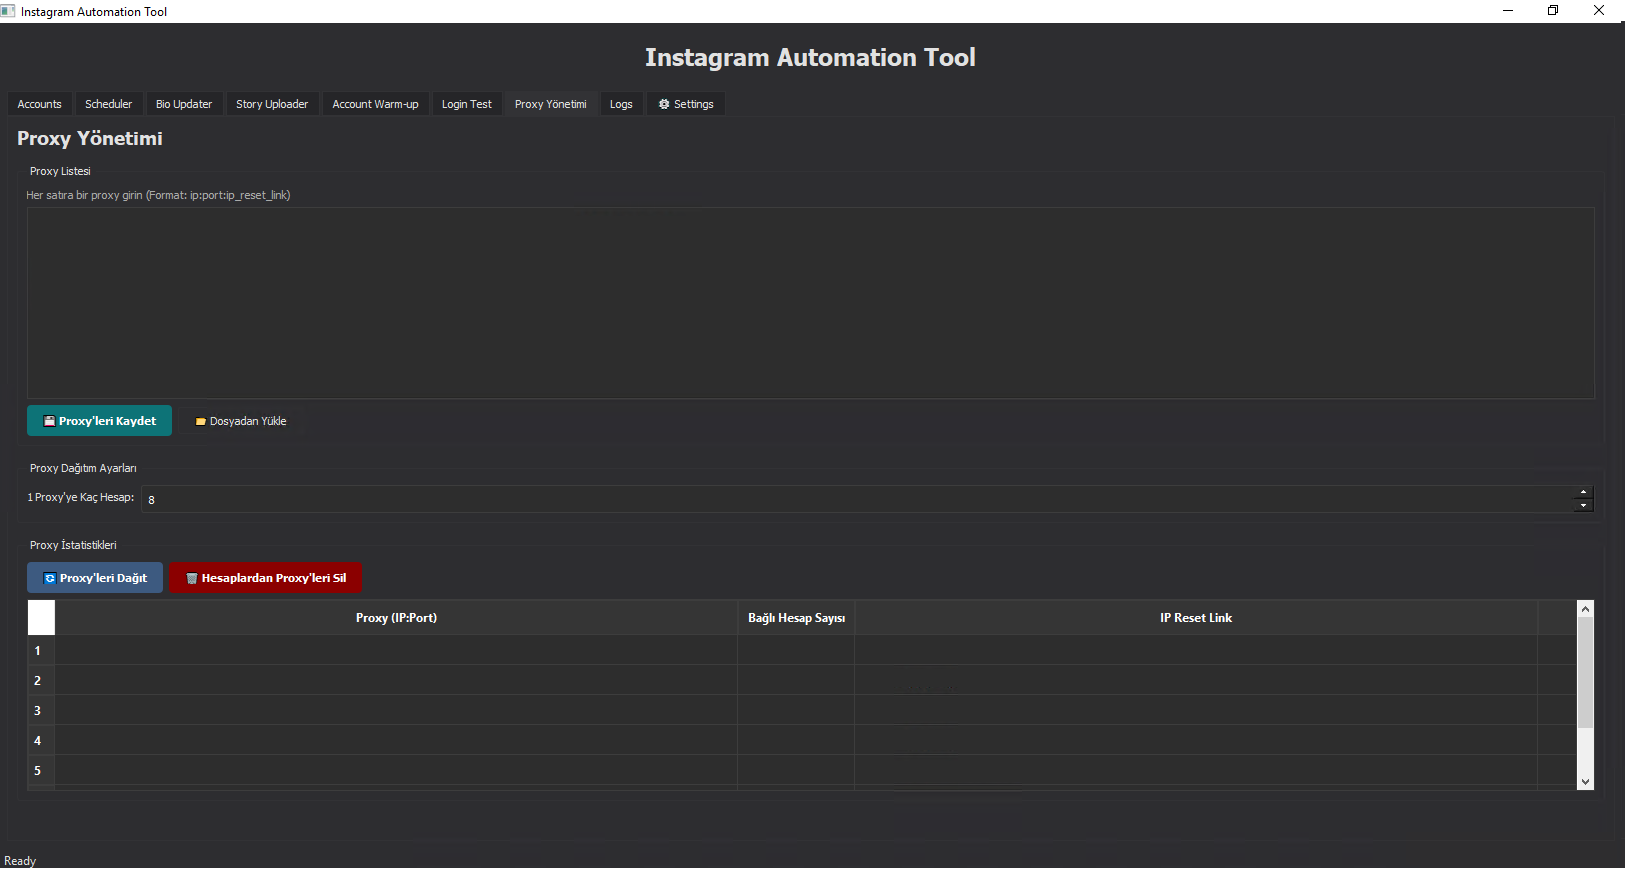The width and height of the screenshot is (1625, 870).
Task: Click the proxy table scrollbar up arrow
Action: [x=1585, y=609]
